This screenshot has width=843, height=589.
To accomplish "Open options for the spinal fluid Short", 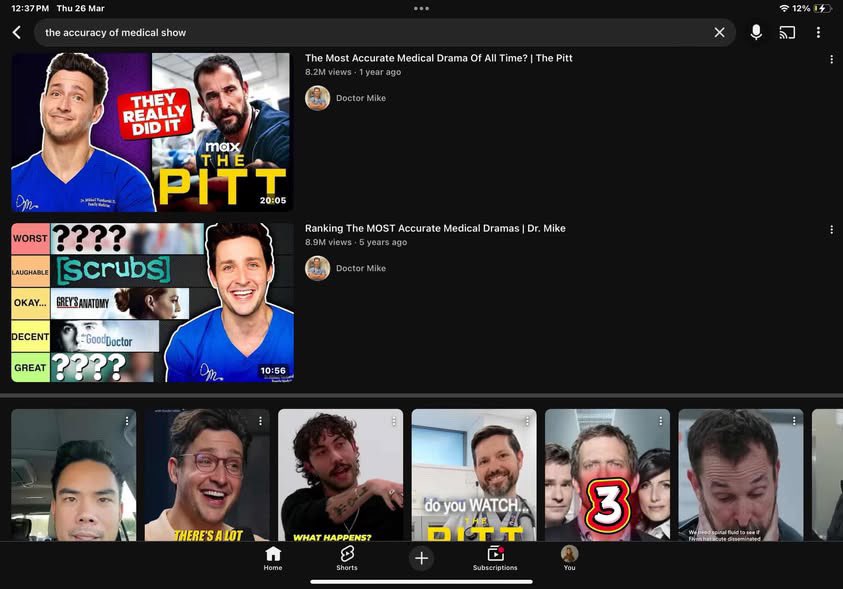I will pyautogui.click(x=794, y=421).
